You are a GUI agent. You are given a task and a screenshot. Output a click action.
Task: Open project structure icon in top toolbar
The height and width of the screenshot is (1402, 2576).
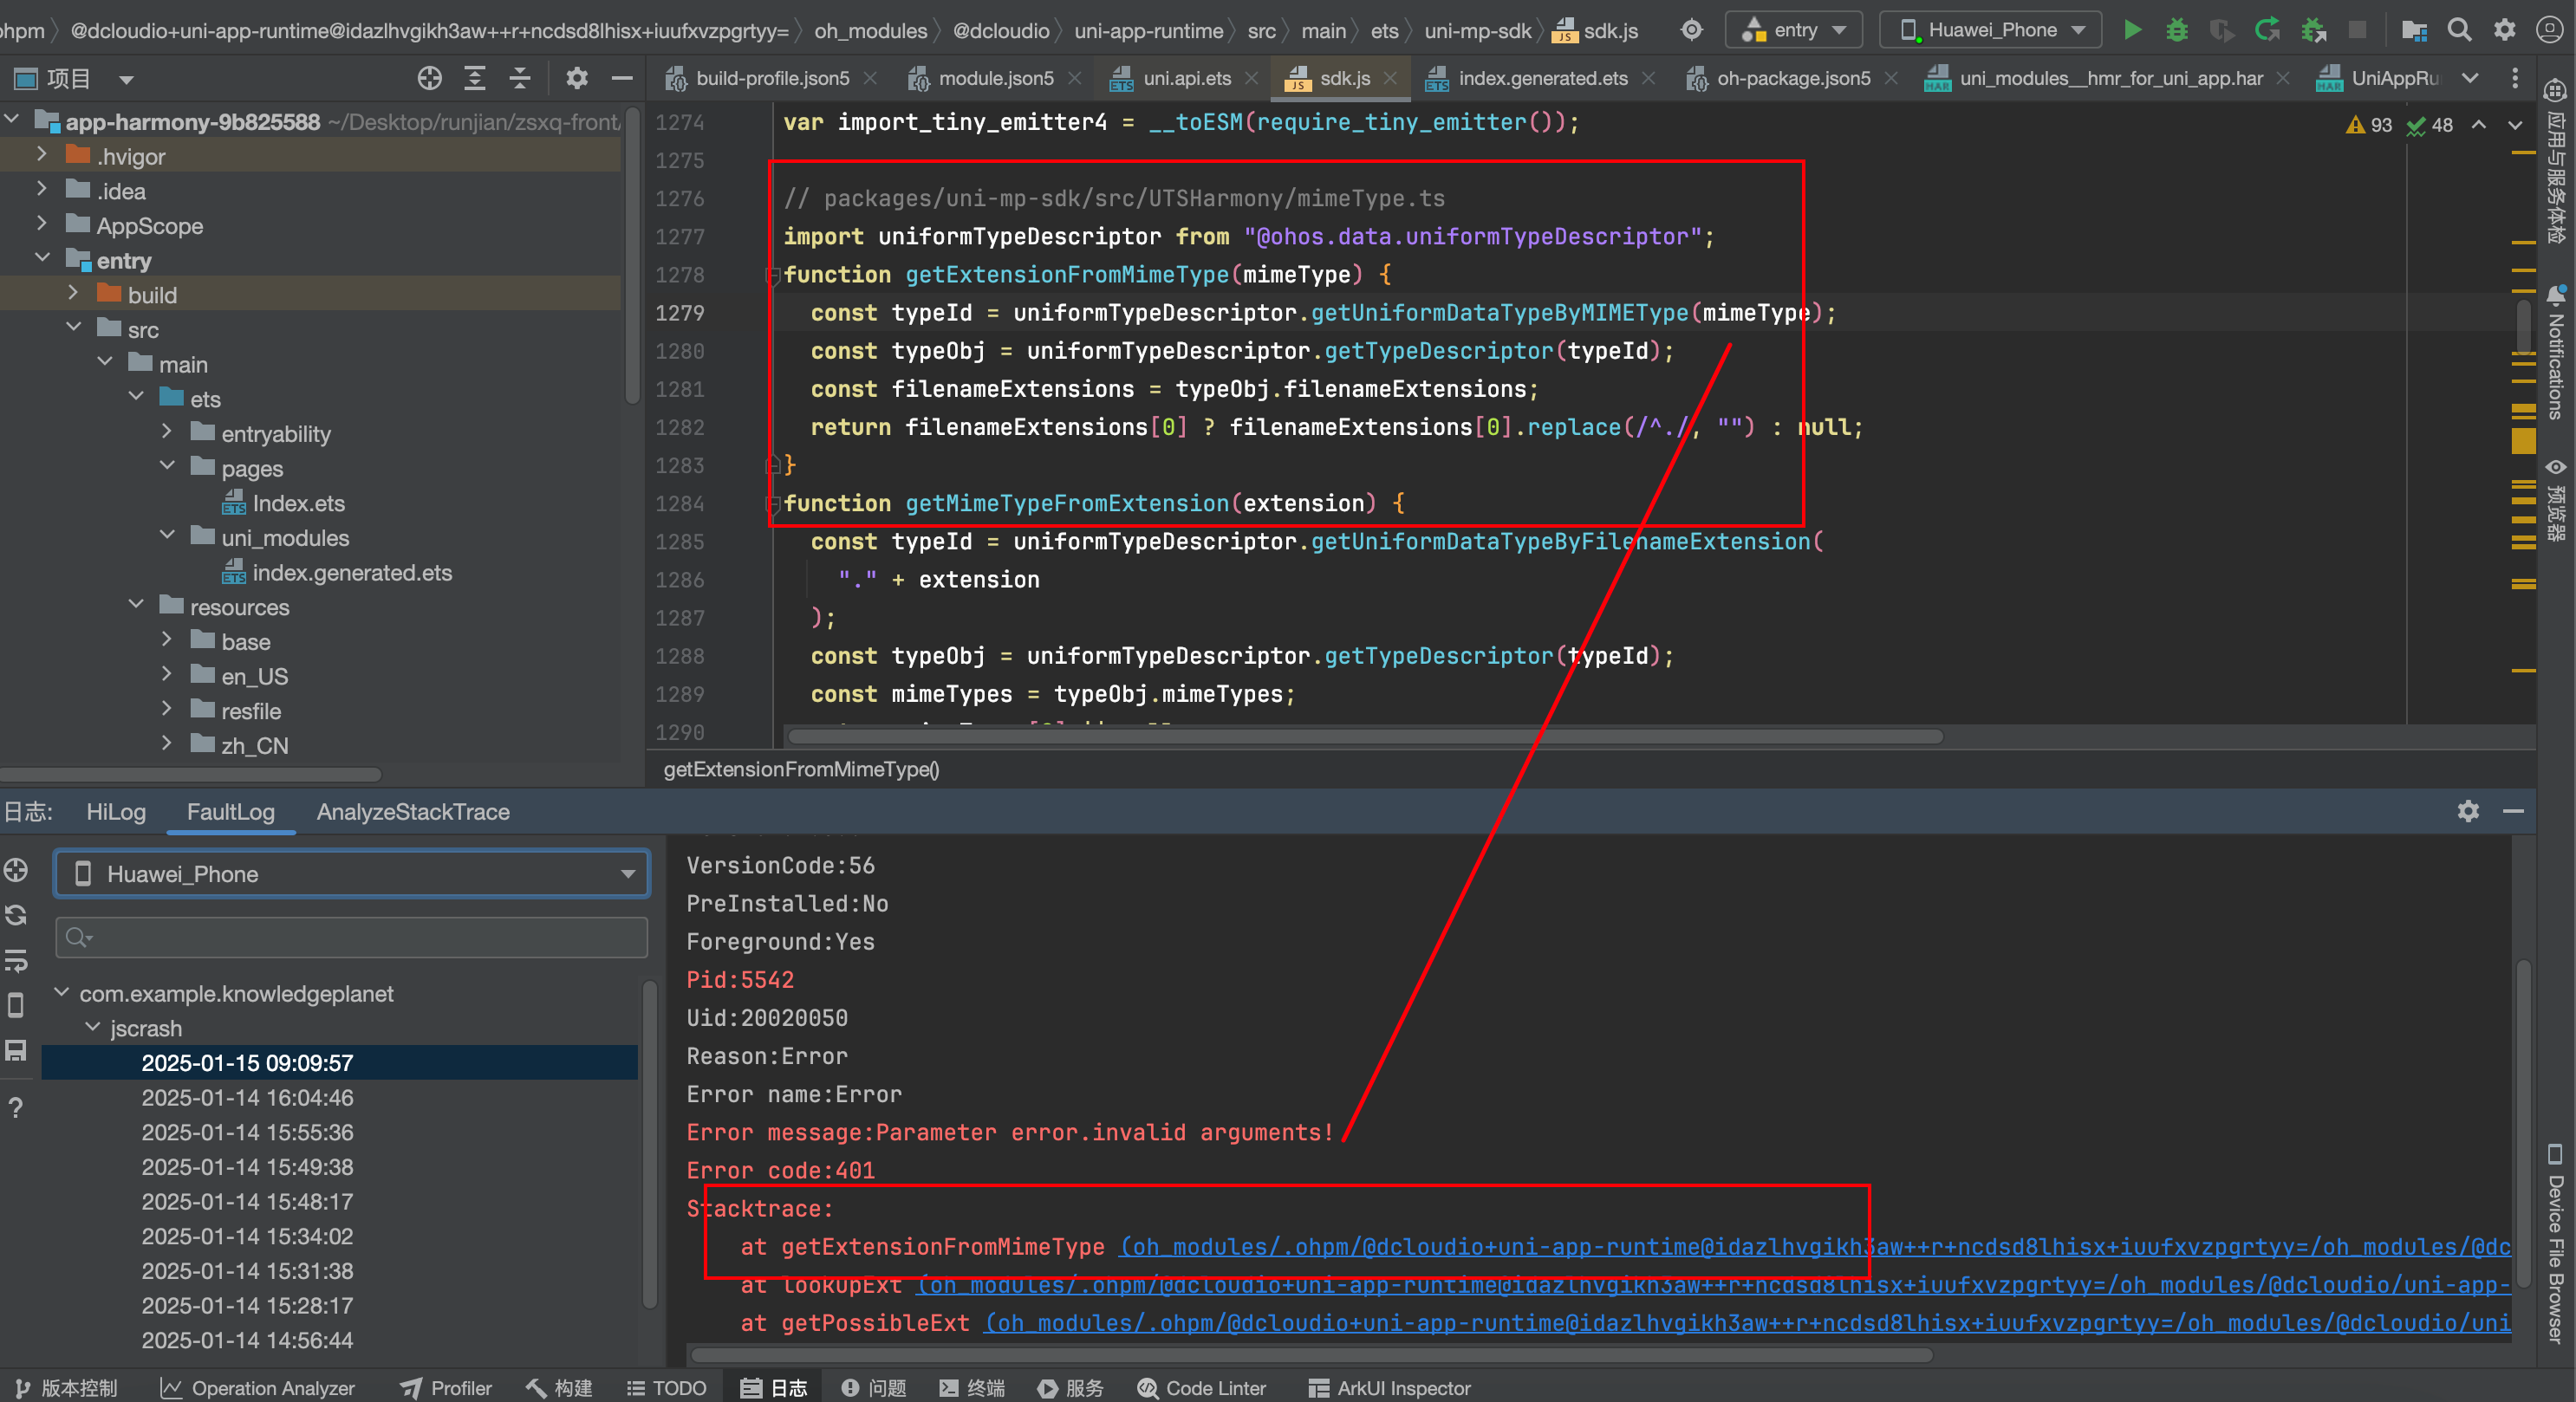2414,30
